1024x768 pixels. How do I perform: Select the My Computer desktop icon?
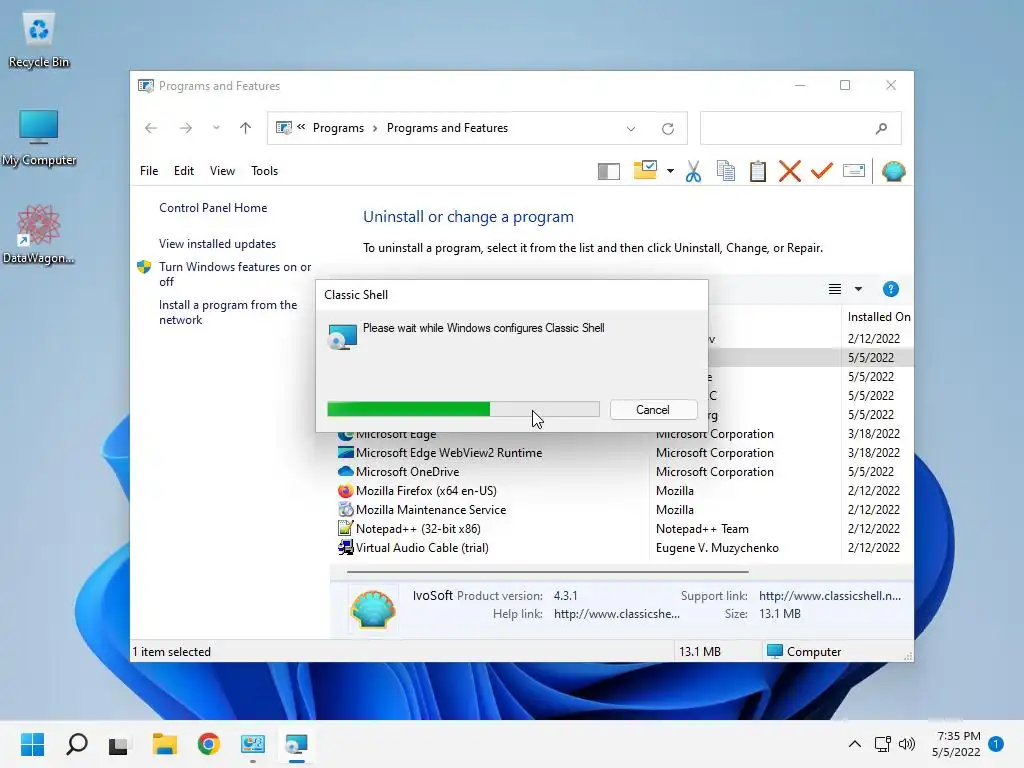click(39, 137)
